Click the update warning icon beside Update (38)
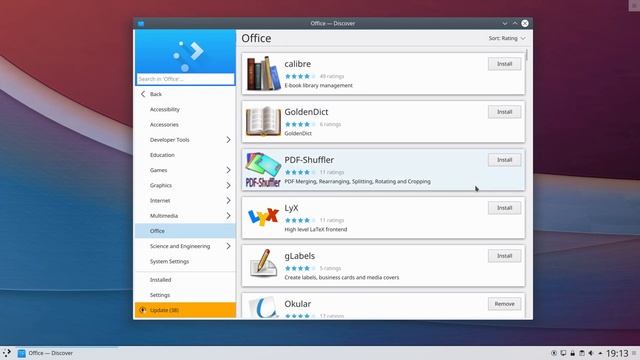 (x=142, y=310)
